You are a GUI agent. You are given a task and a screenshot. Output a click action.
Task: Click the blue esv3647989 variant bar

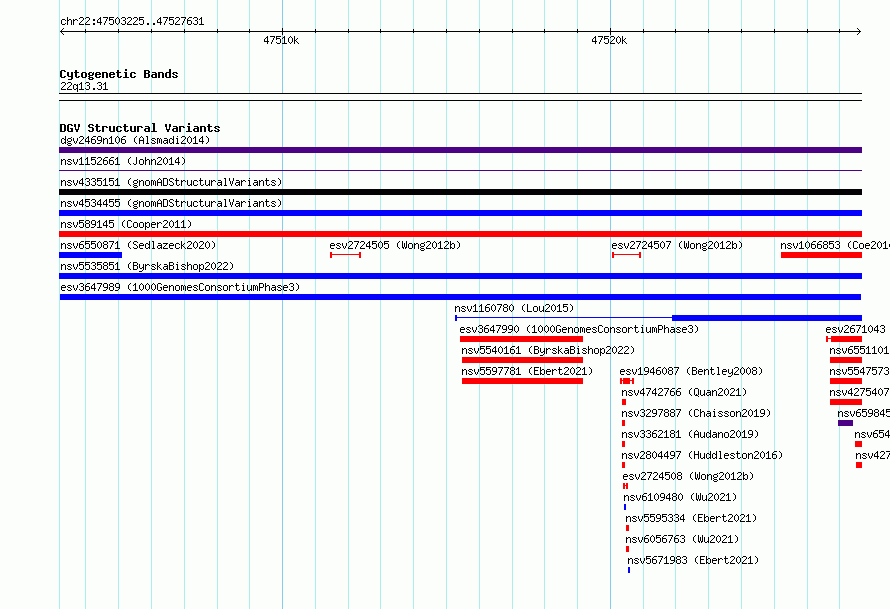point(460,297)
